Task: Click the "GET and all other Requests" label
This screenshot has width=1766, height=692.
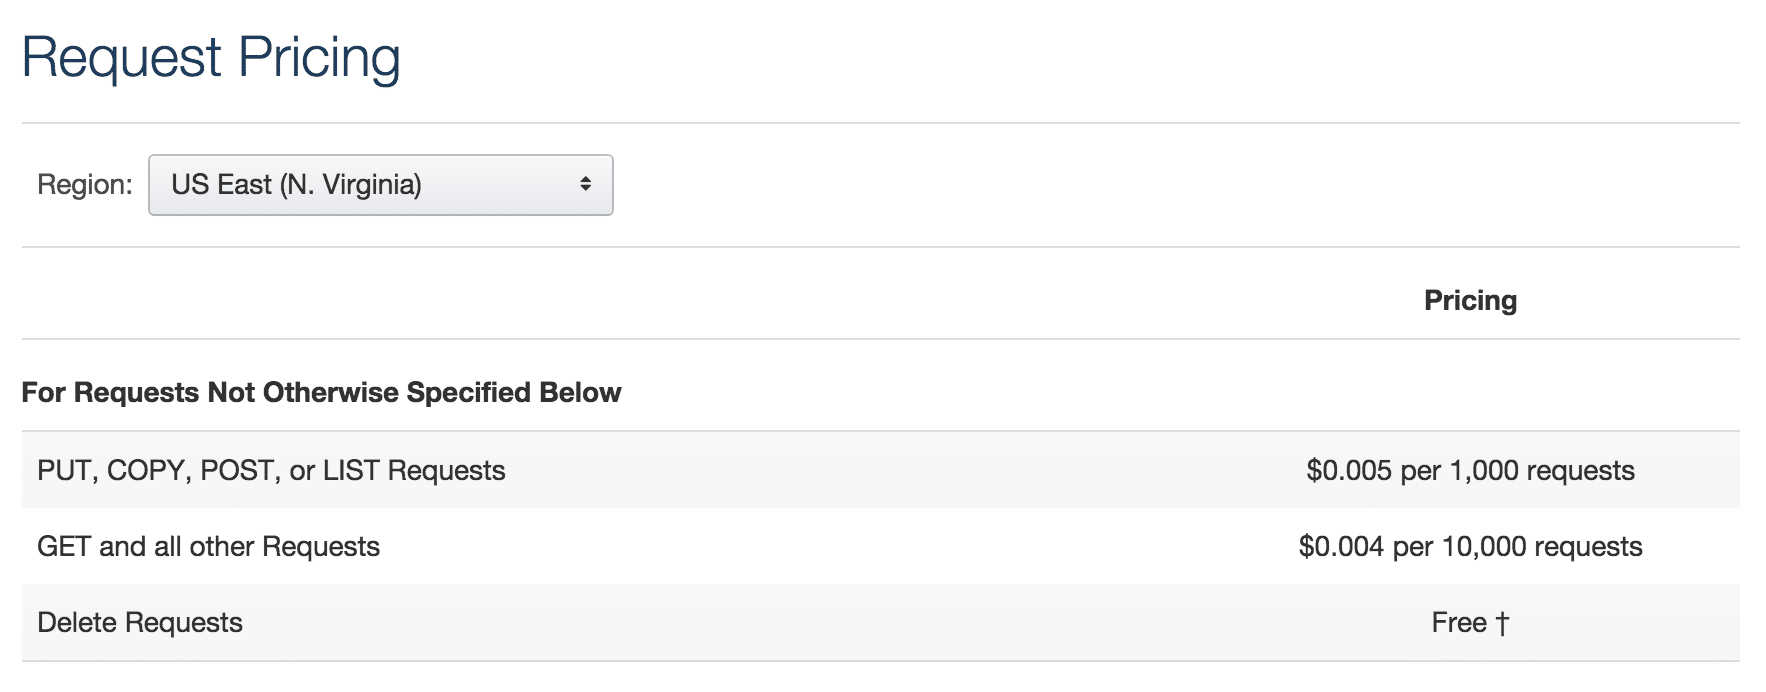Action: pyautogui.click(x=208, y=547)
